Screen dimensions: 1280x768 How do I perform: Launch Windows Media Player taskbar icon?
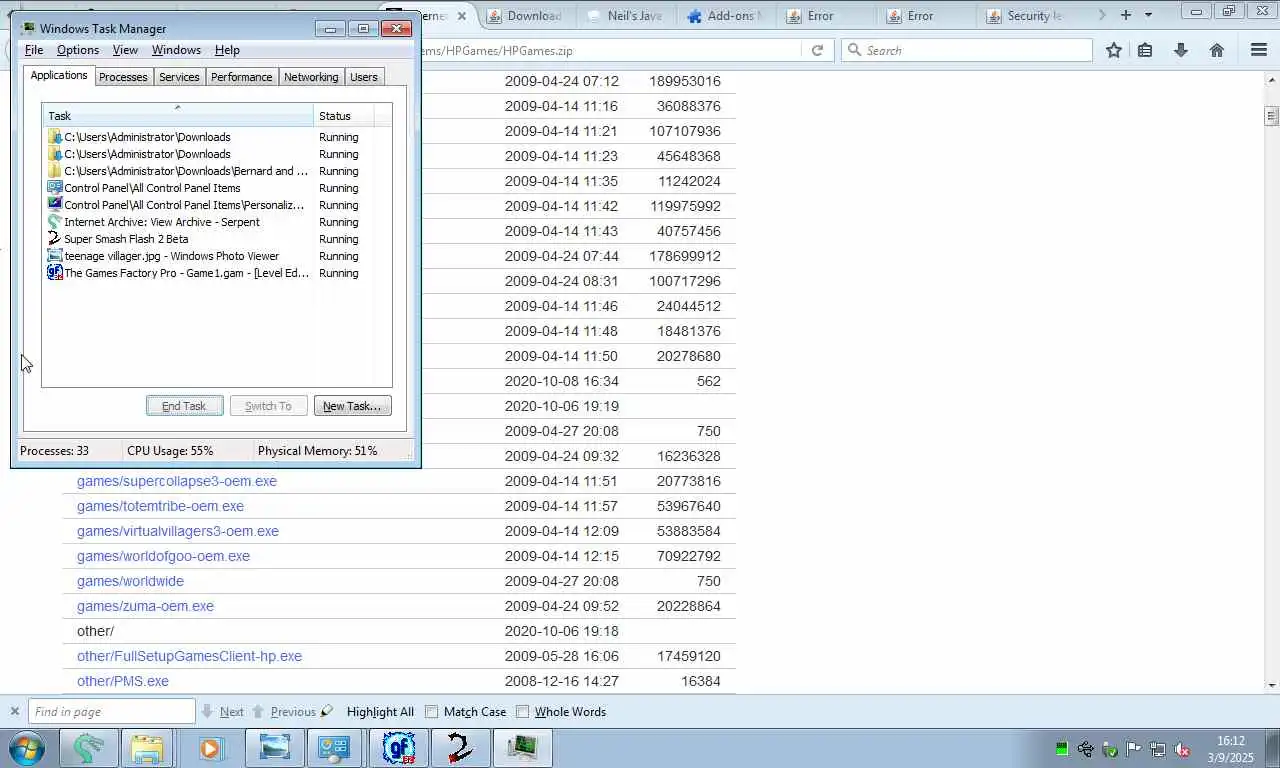(210, 748)
